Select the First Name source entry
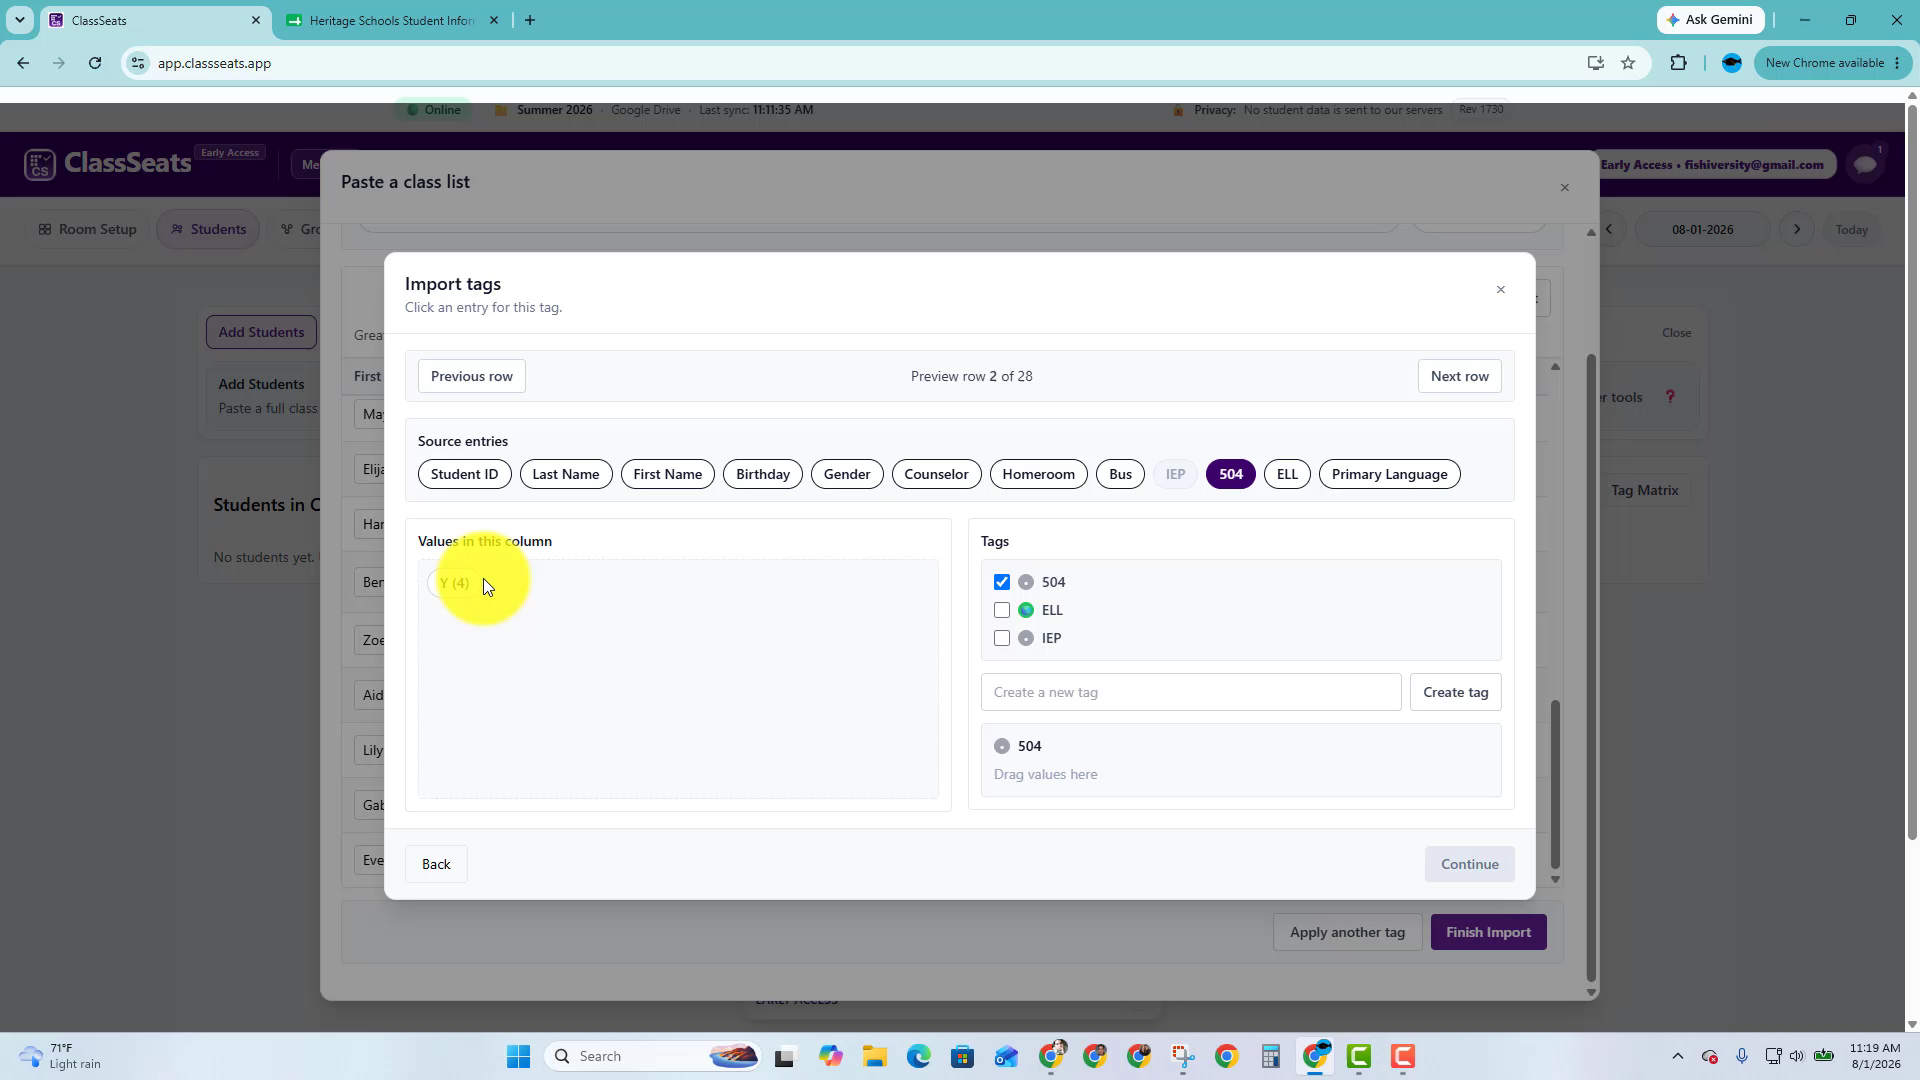 tap(668, 474)
